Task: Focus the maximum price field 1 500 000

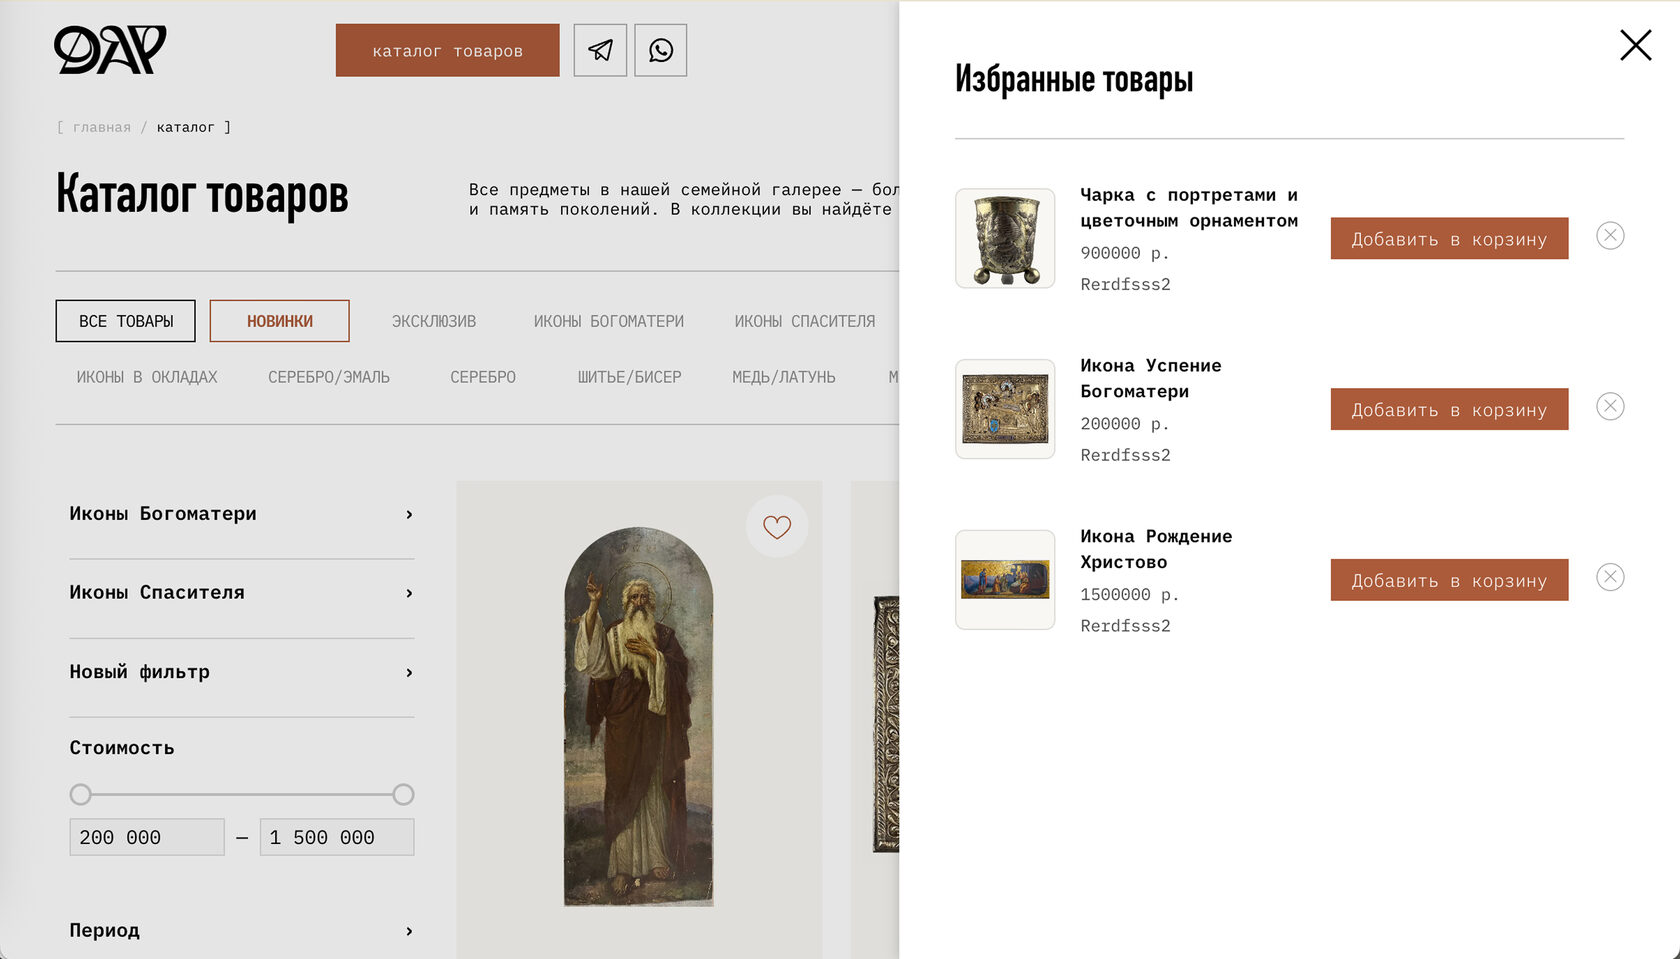Action: (337, 838)
